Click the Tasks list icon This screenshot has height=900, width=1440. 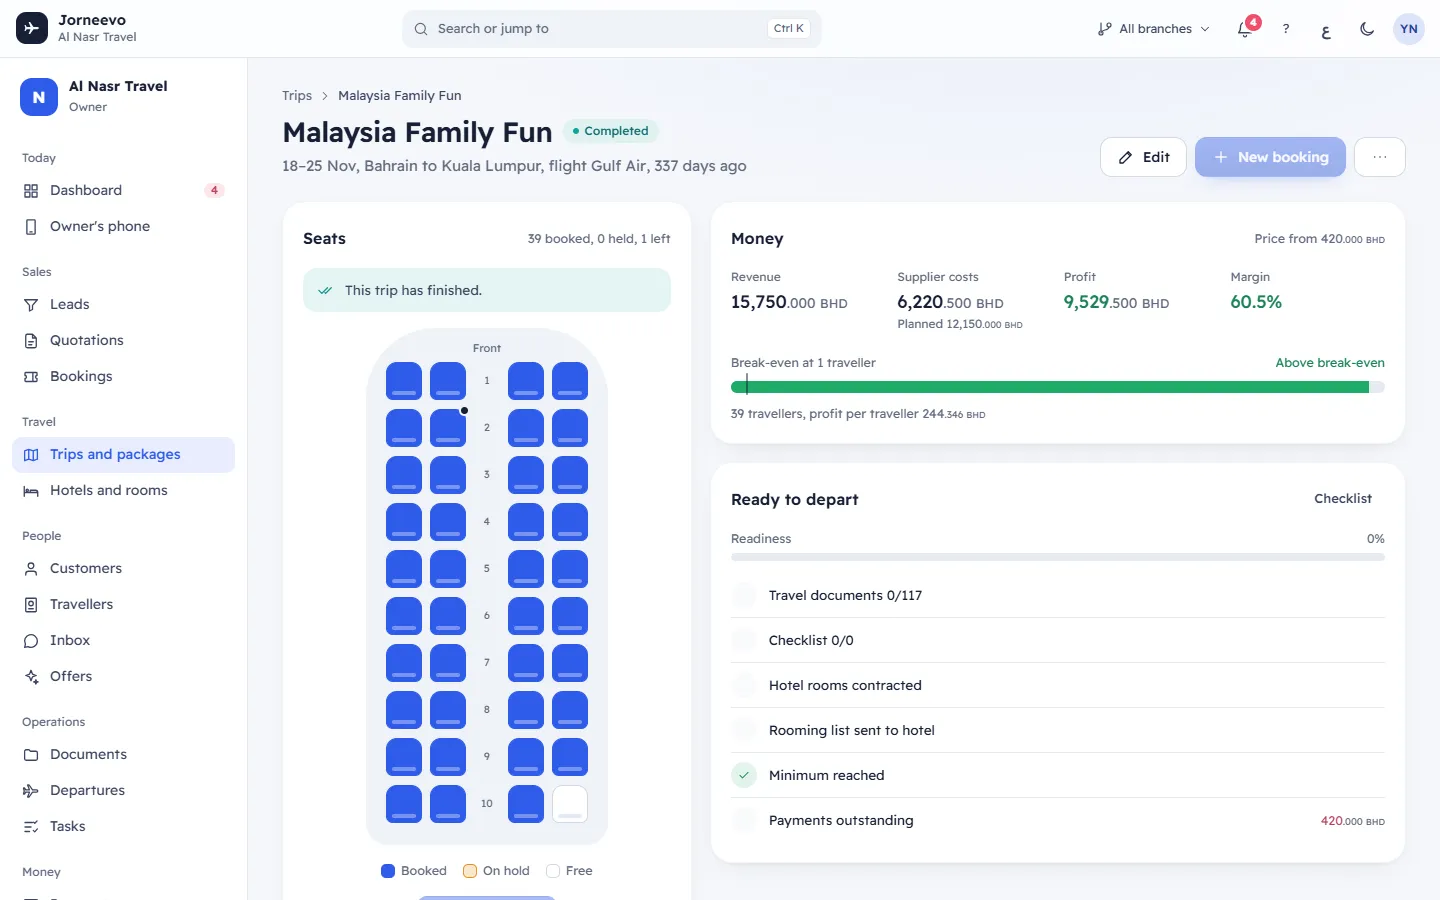[x=31, y=827]
